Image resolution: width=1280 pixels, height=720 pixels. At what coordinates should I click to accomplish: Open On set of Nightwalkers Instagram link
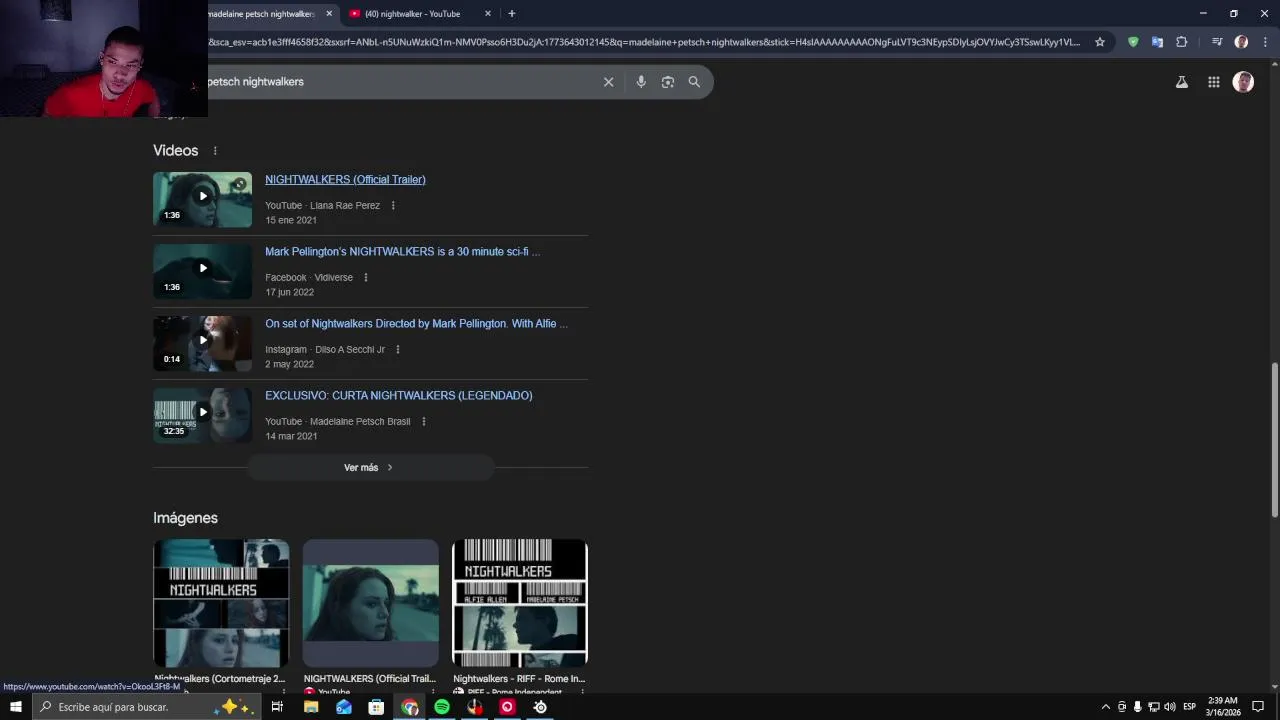pos(416,324)
